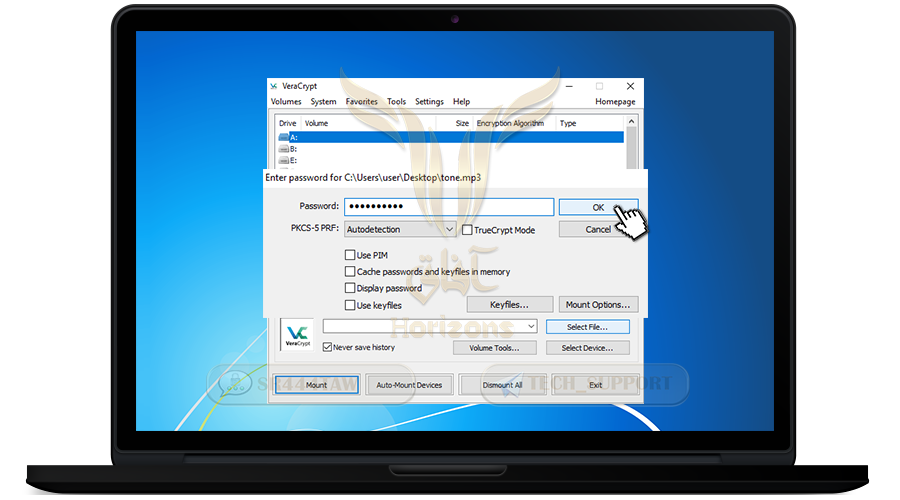
Task: Click the Drive column header
Action: point(288,123)
